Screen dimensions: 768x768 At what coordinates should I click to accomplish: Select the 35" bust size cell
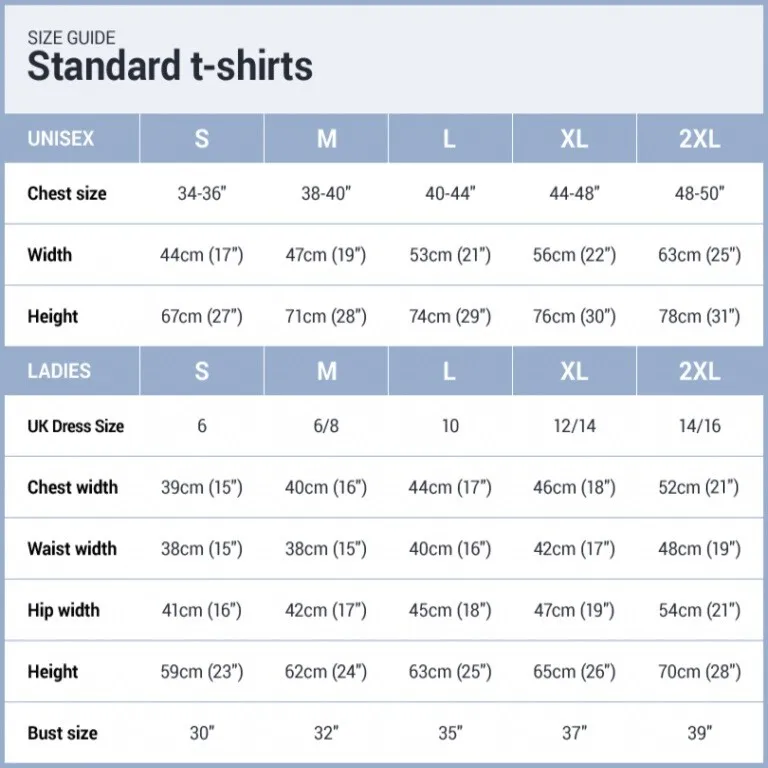[x=450, y=733]
